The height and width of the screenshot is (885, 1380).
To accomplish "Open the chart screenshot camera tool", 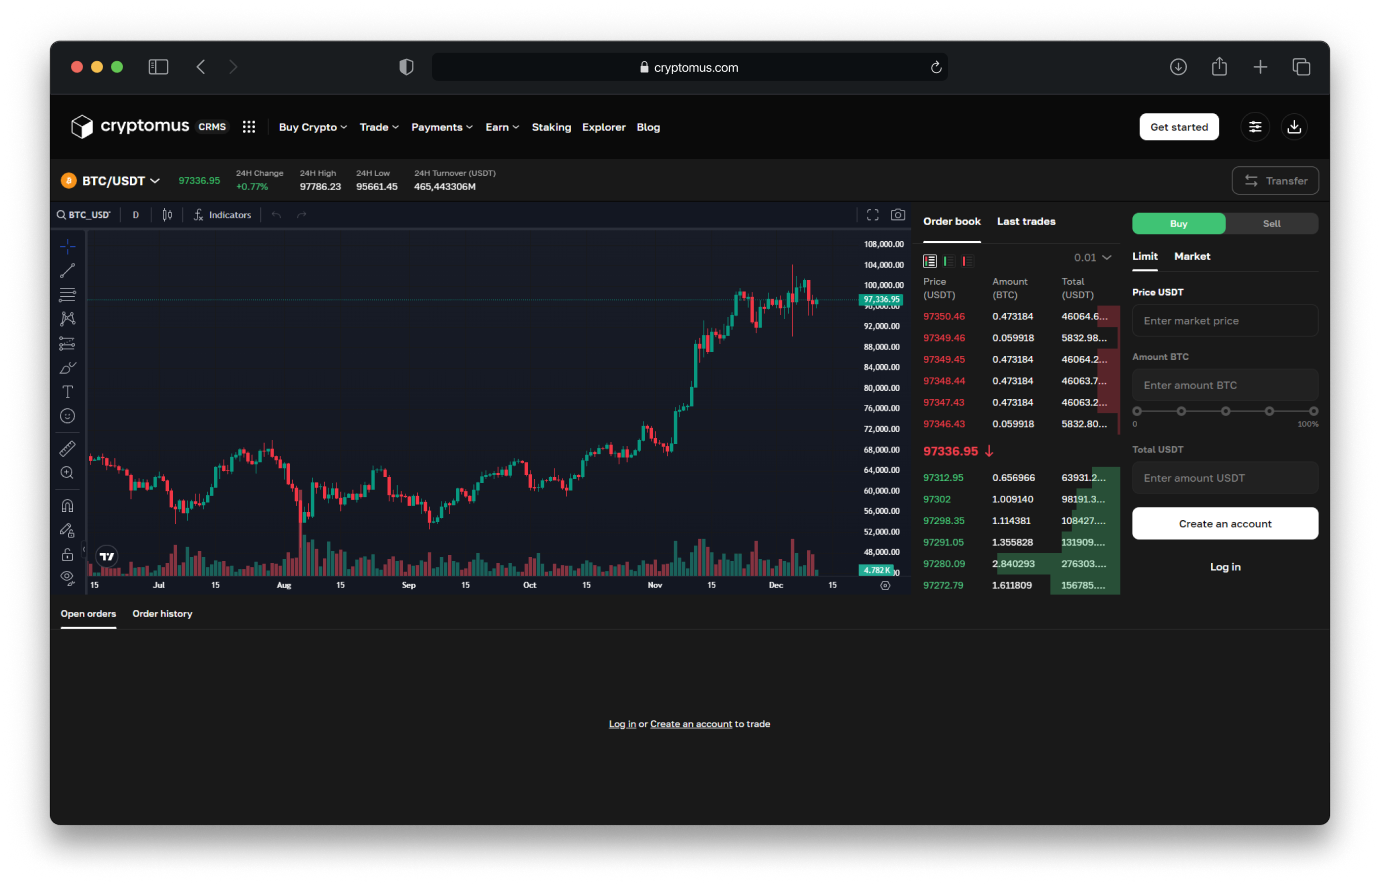I will pyautogui.click(x=897, y=214).
